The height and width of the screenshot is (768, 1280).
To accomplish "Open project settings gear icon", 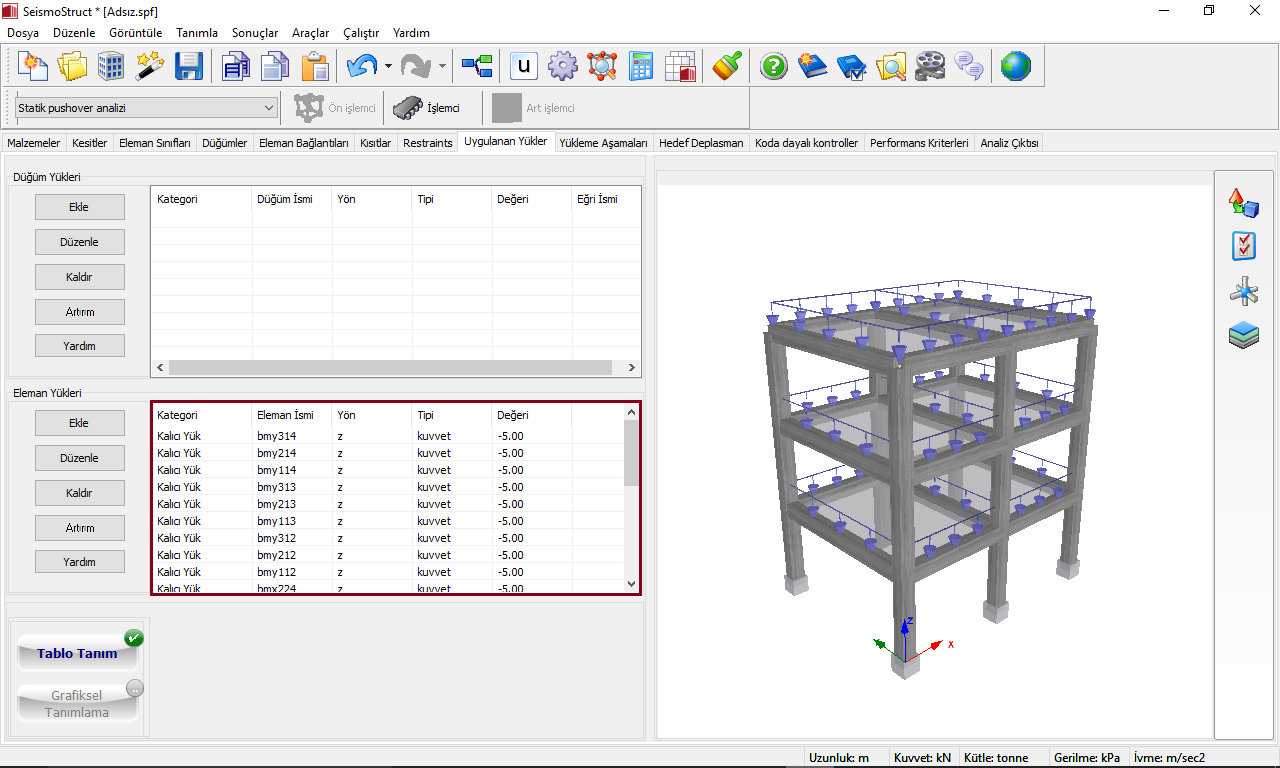I will pyautogui.click(x=563, y=67).
